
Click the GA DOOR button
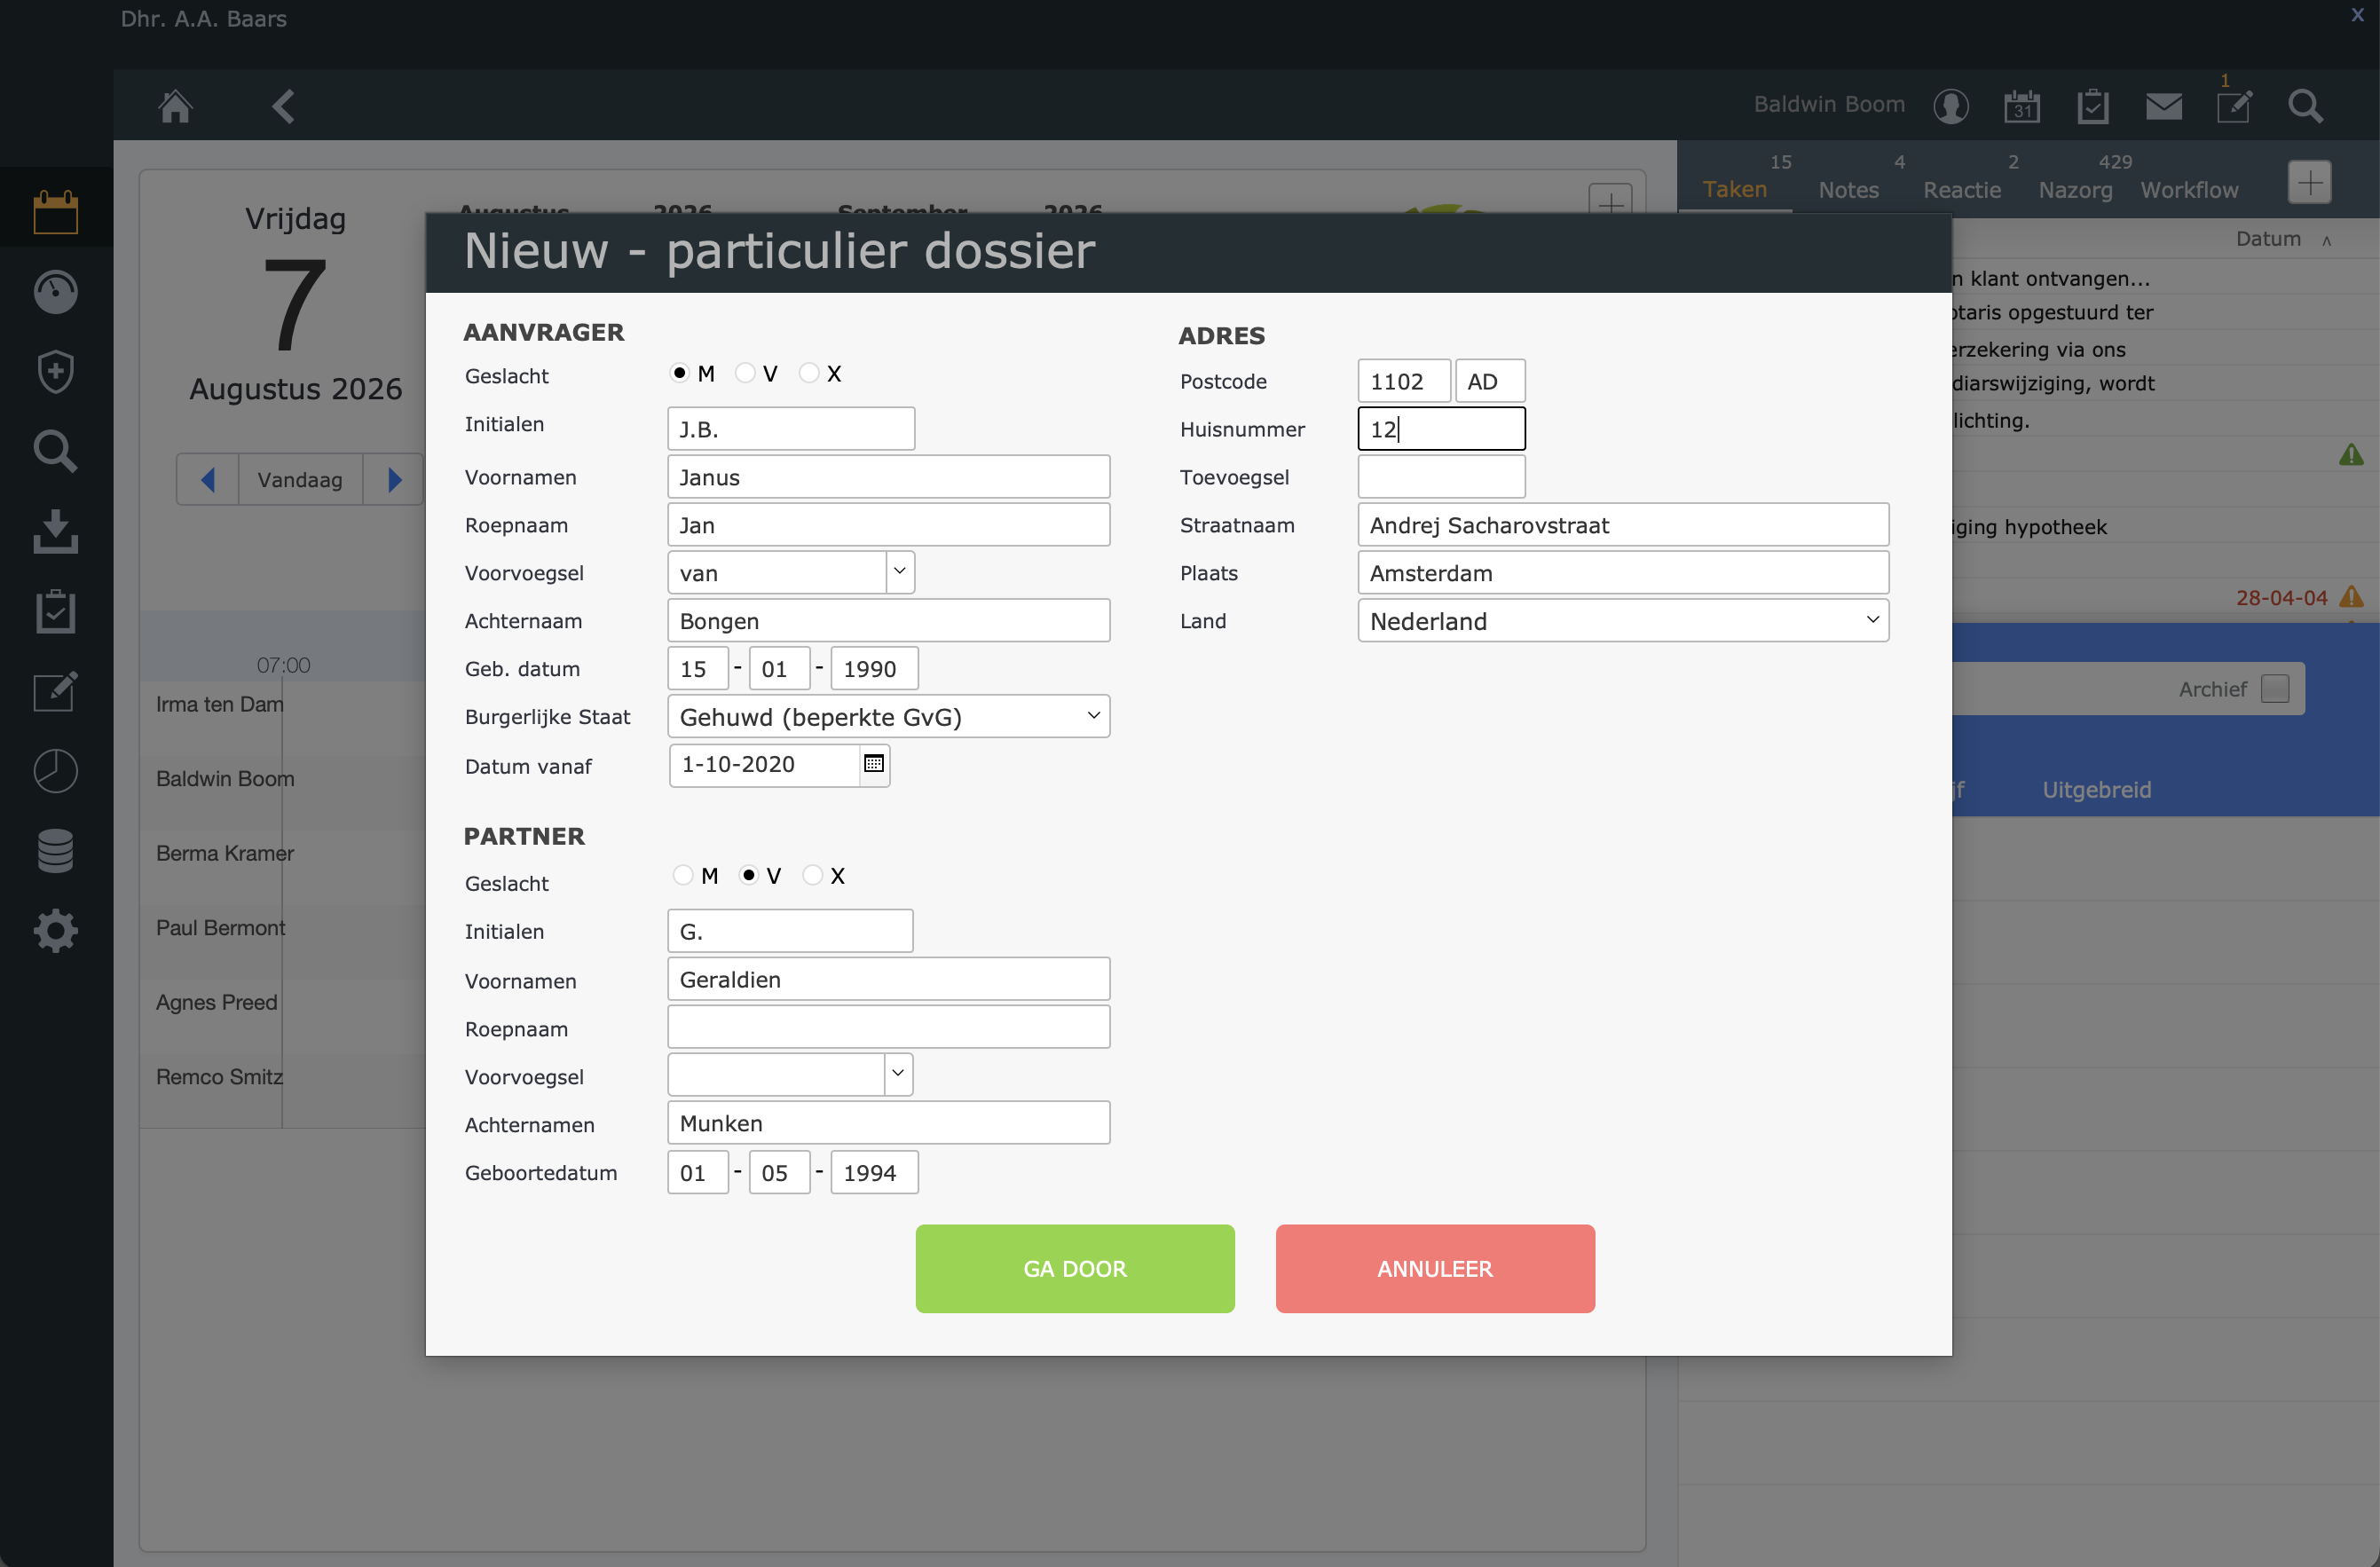pyautogui.click(x=1075, y=1268)
